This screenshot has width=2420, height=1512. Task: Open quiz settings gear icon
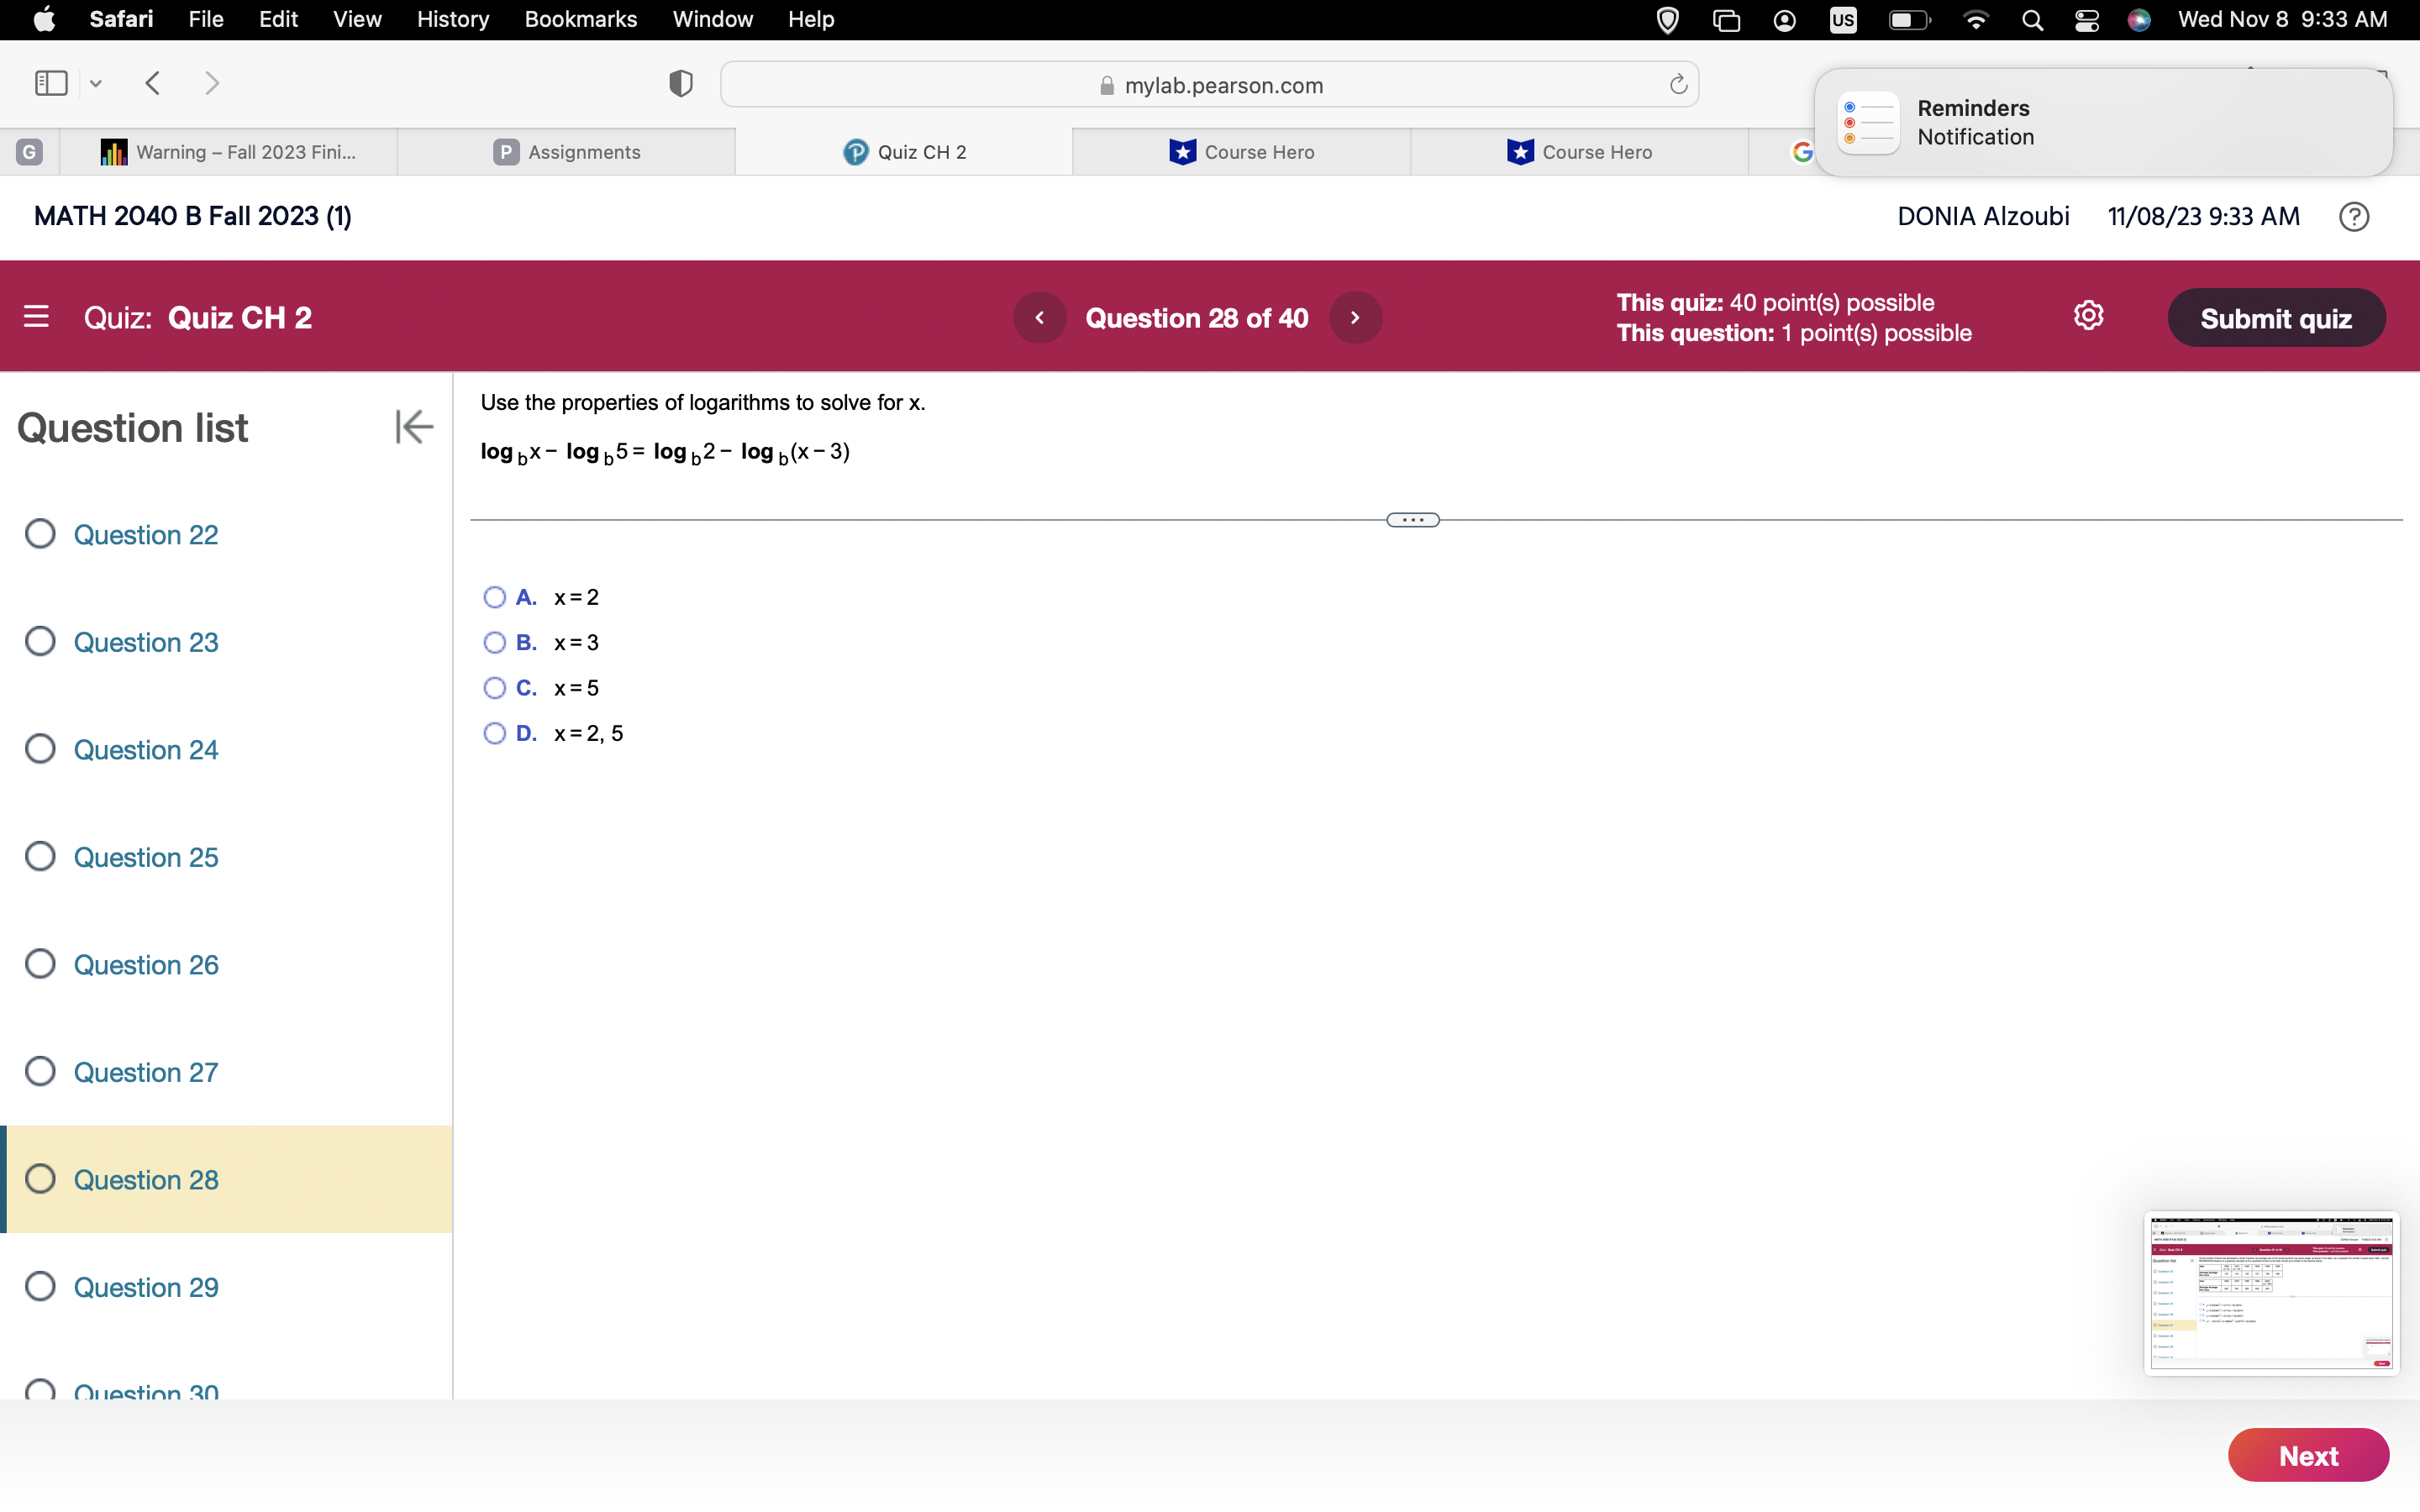point(2088,316)
